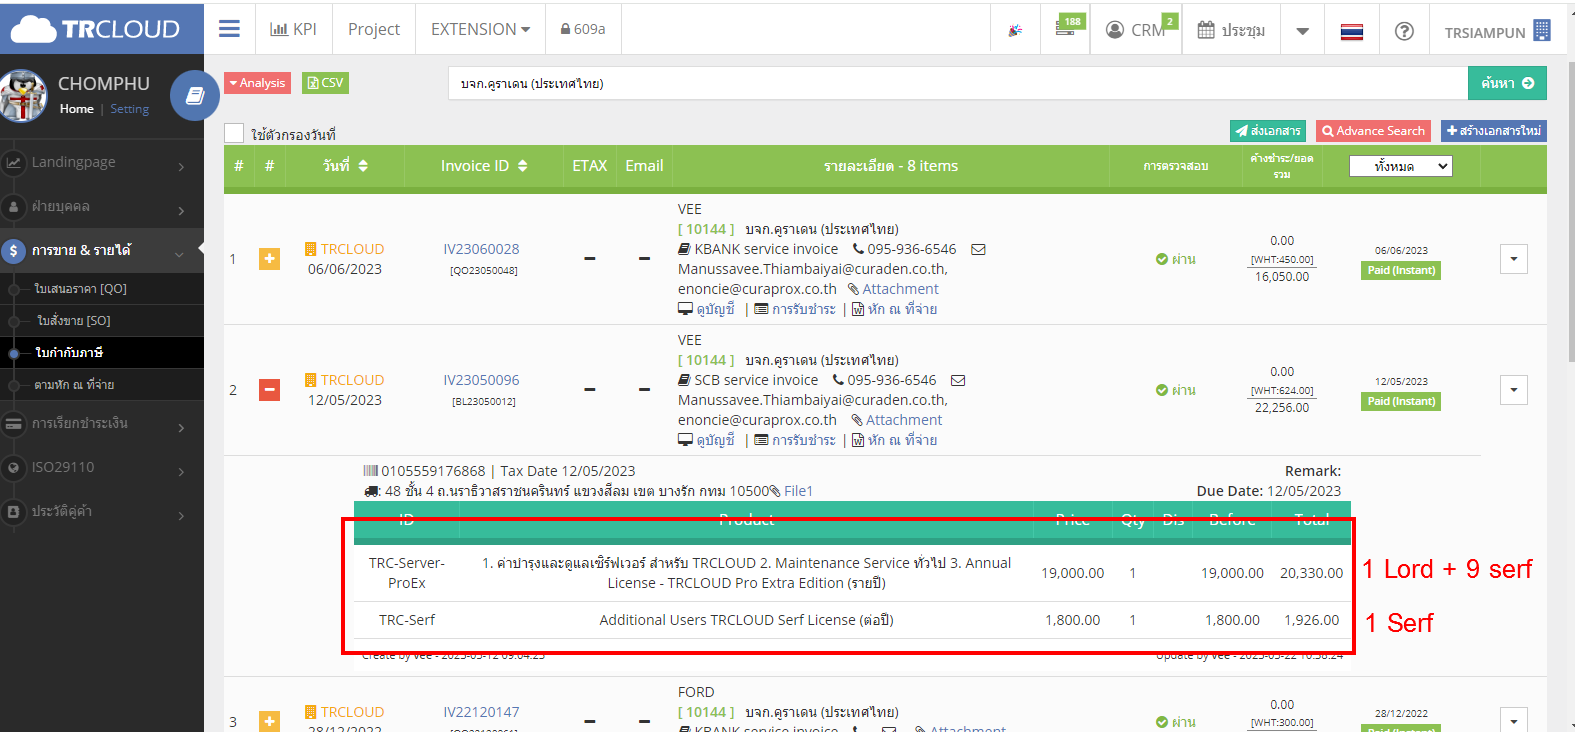Click customer code 10144 in first row
Image resolution: width=1575 pixels, height=732 pixels.
(x=706, y=229)
